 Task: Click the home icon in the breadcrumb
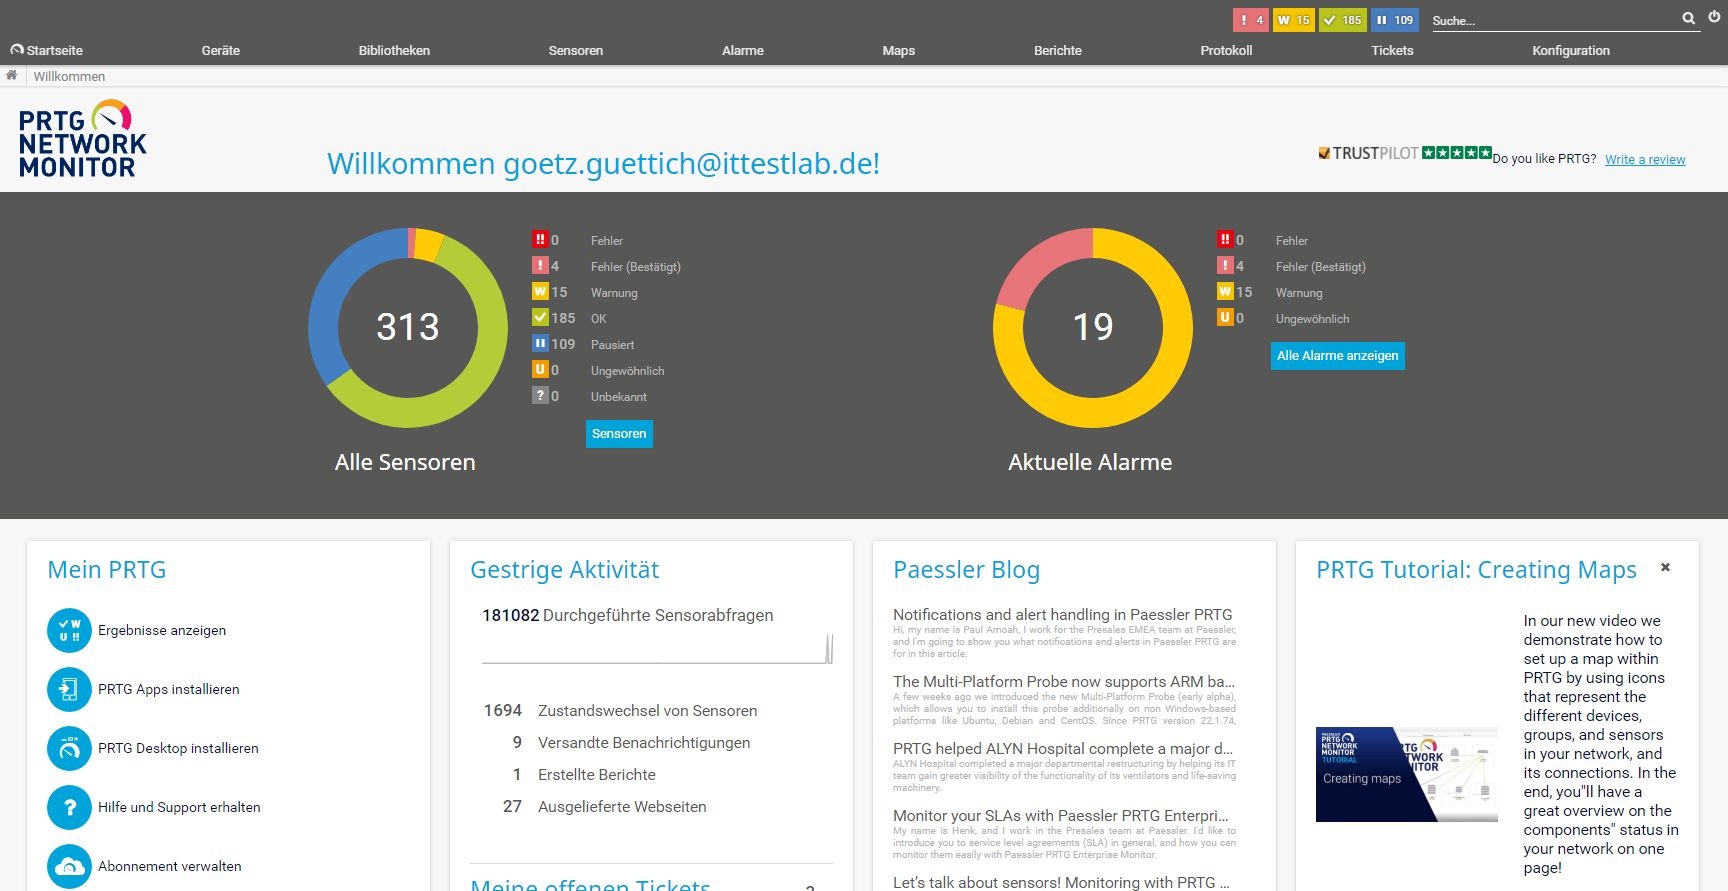(12, 76)
